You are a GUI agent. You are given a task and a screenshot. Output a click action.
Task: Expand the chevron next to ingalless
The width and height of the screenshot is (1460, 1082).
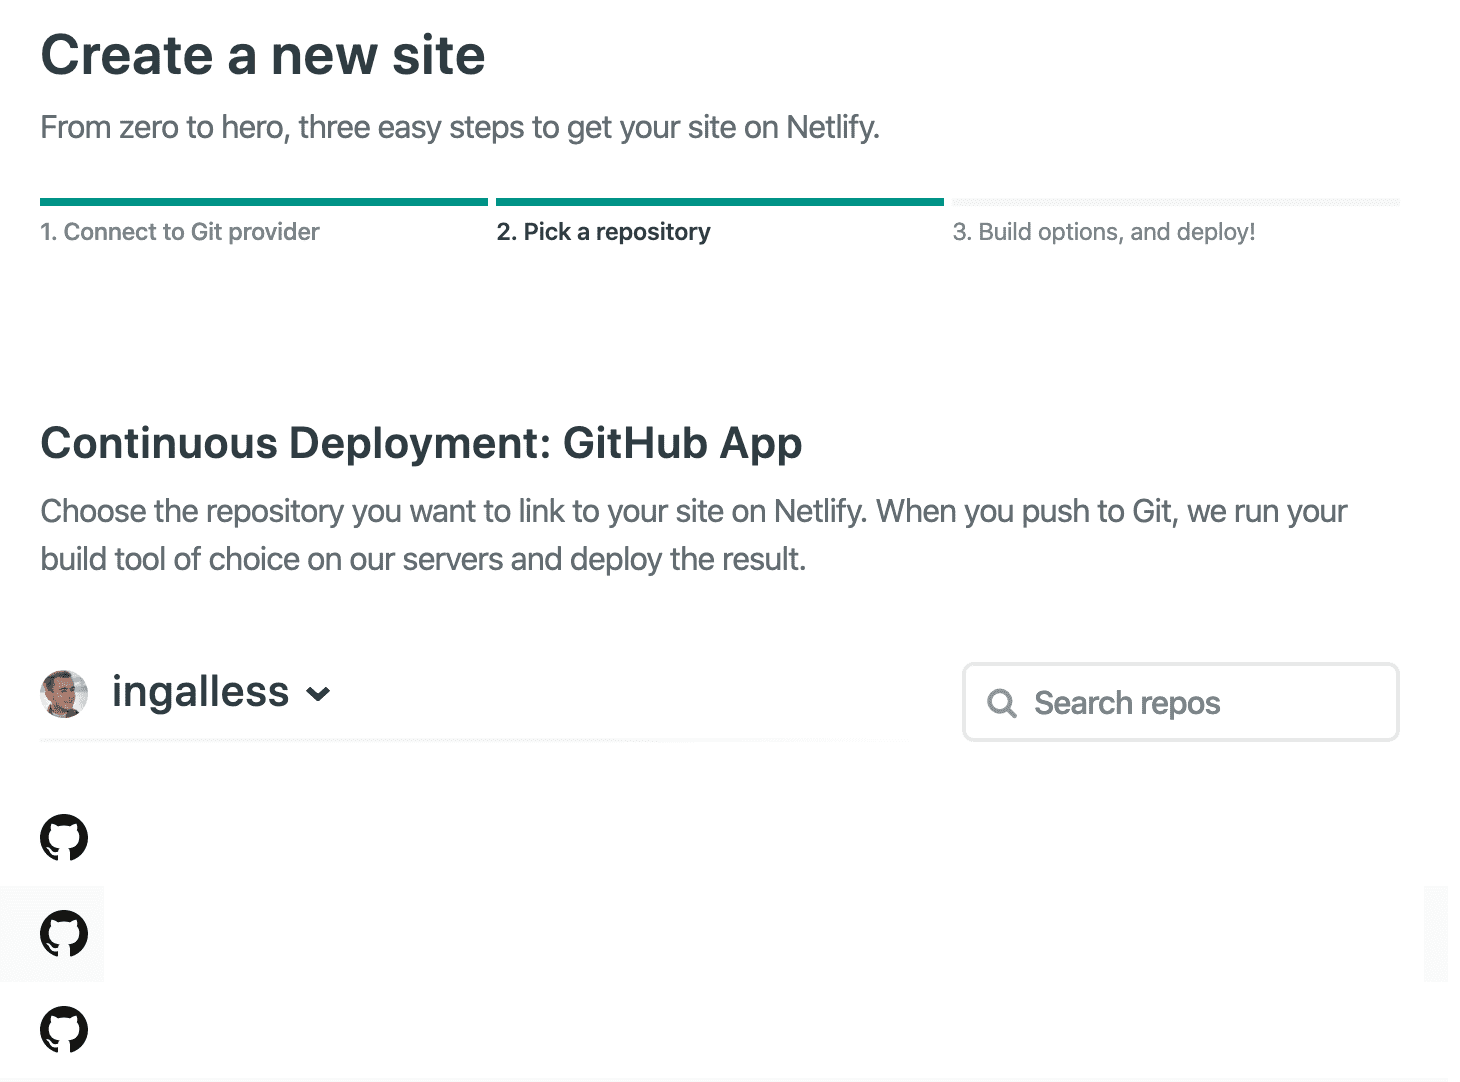(x=318, y=694)
